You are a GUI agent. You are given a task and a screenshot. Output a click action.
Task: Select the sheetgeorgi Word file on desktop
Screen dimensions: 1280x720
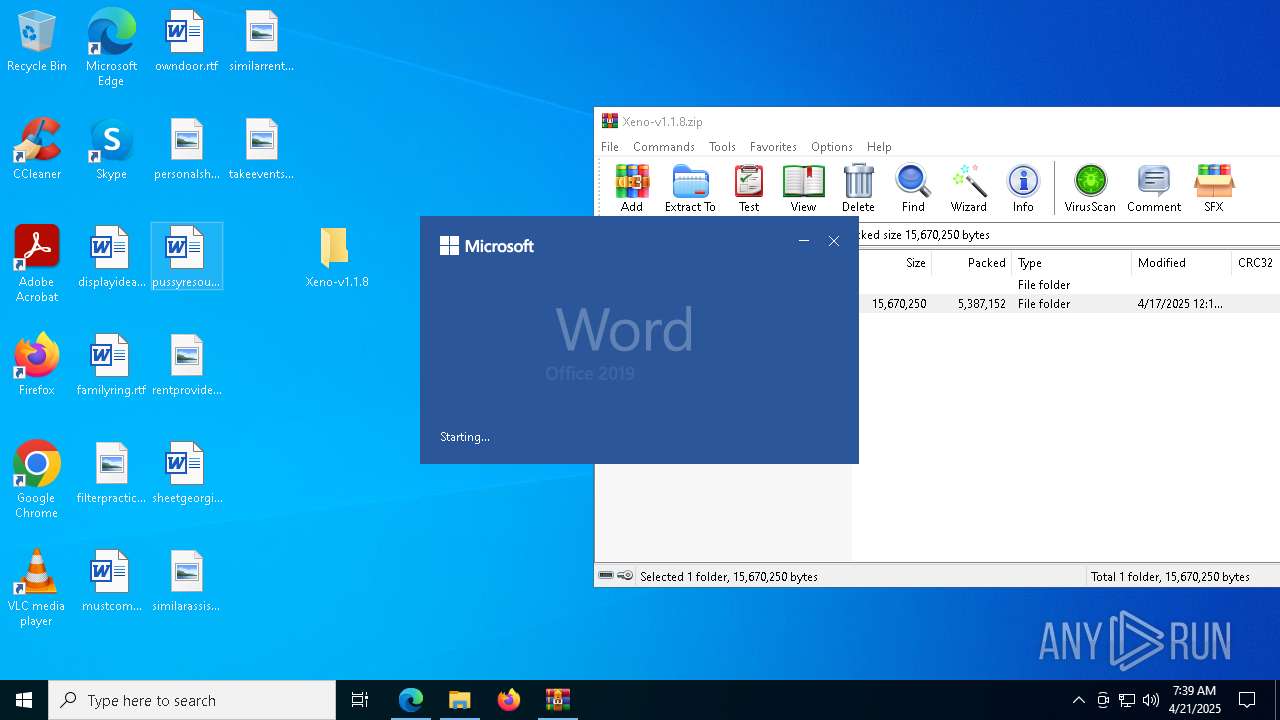(186, 474)
